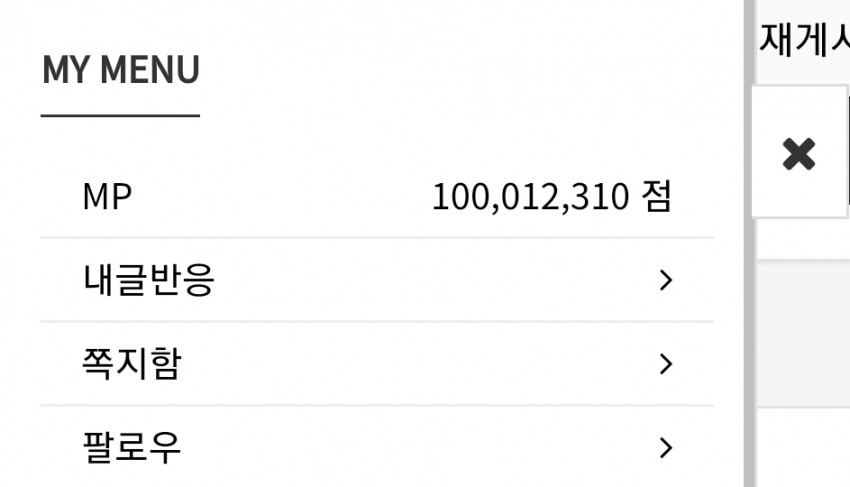Select the MP label
This screenshot has width=850, height=487.
107,196
